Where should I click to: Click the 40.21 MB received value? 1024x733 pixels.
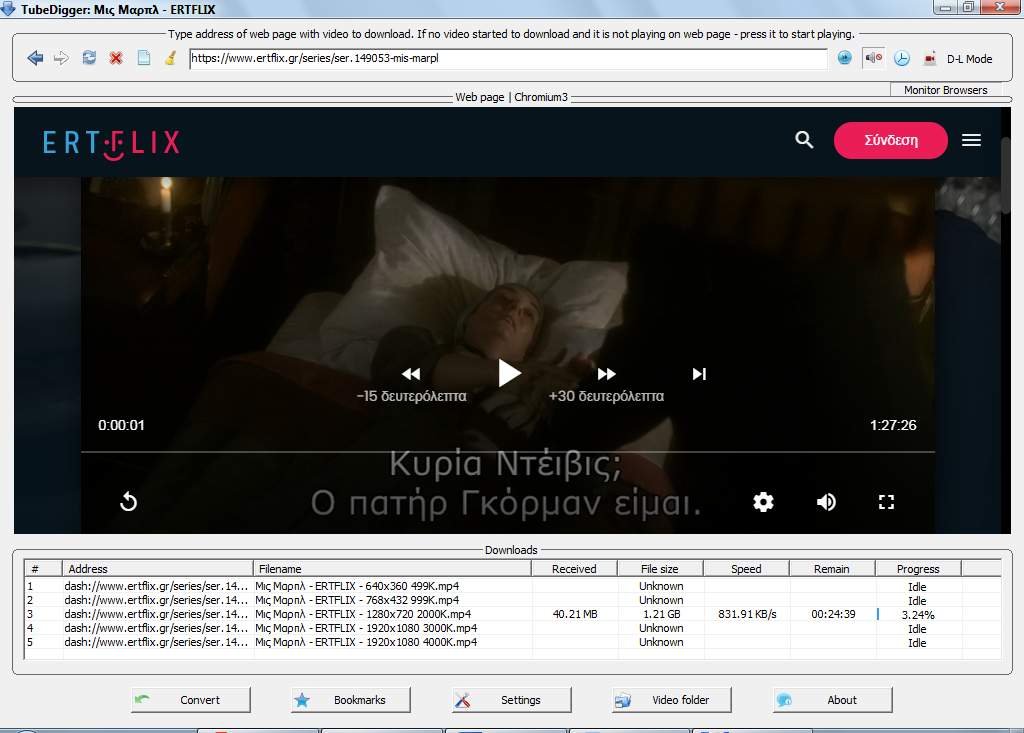[575, 614]
